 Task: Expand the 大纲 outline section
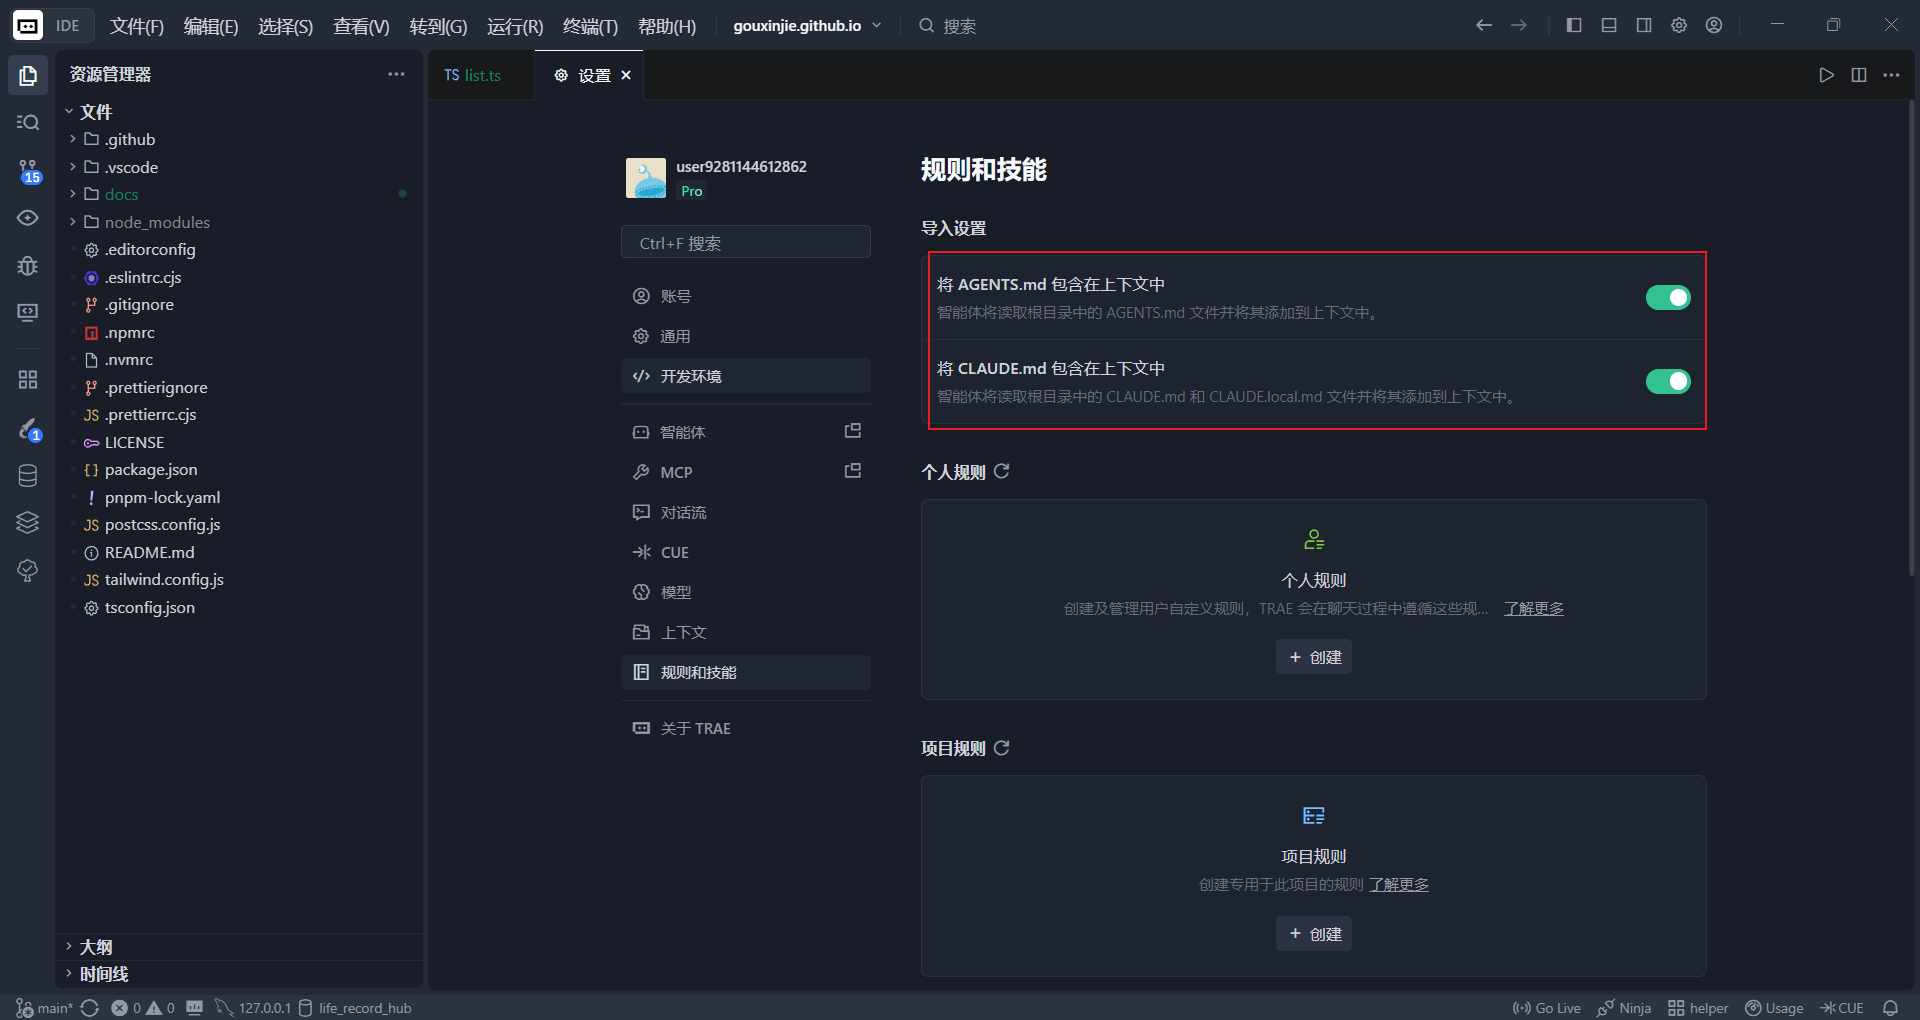coord(95,946)
